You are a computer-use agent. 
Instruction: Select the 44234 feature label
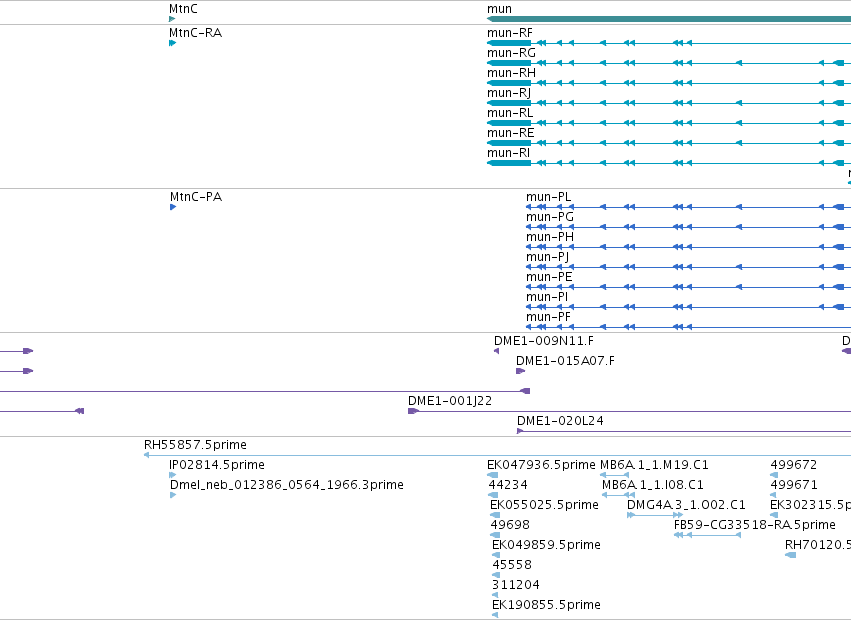[508, 485]
